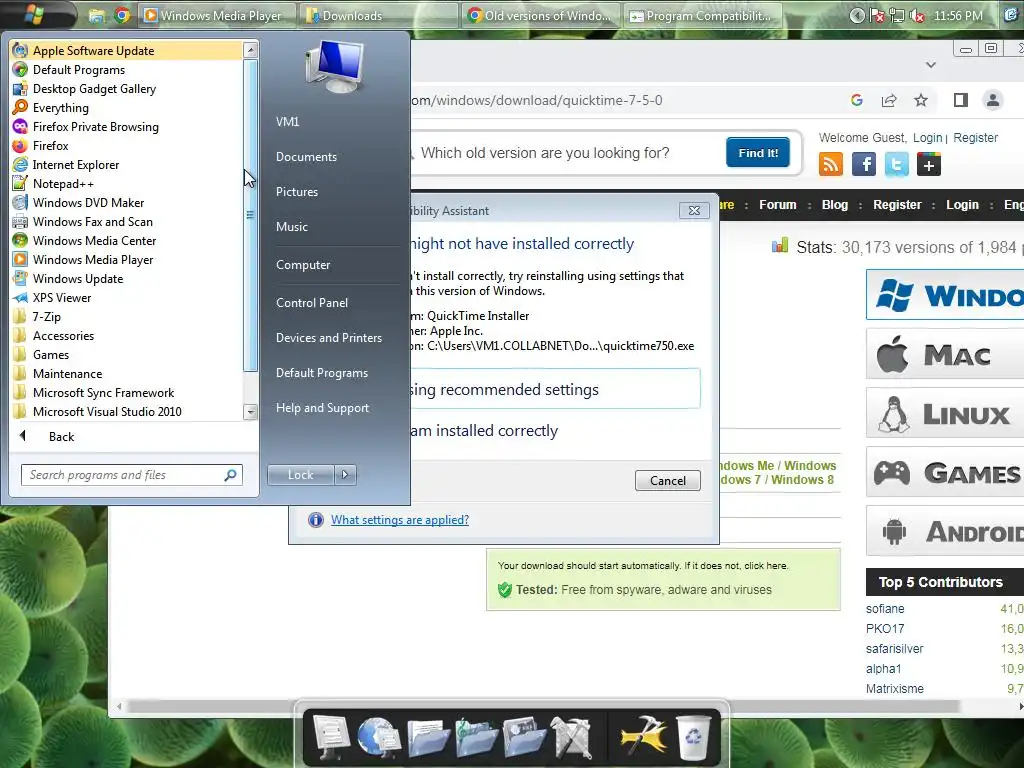Open Apple Software Update from the program list
Viewport: 1024px width, 768px height.
point(126,51)
